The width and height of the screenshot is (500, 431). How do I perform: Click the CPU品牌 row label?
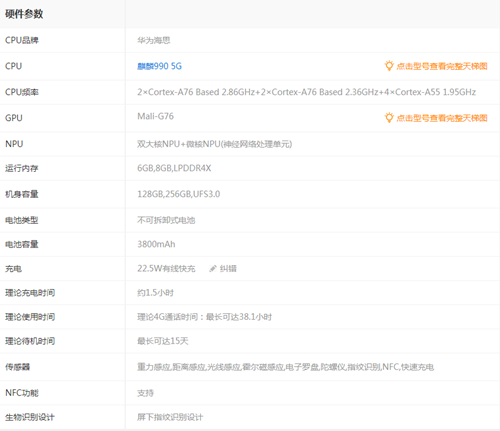click(22, 40)
